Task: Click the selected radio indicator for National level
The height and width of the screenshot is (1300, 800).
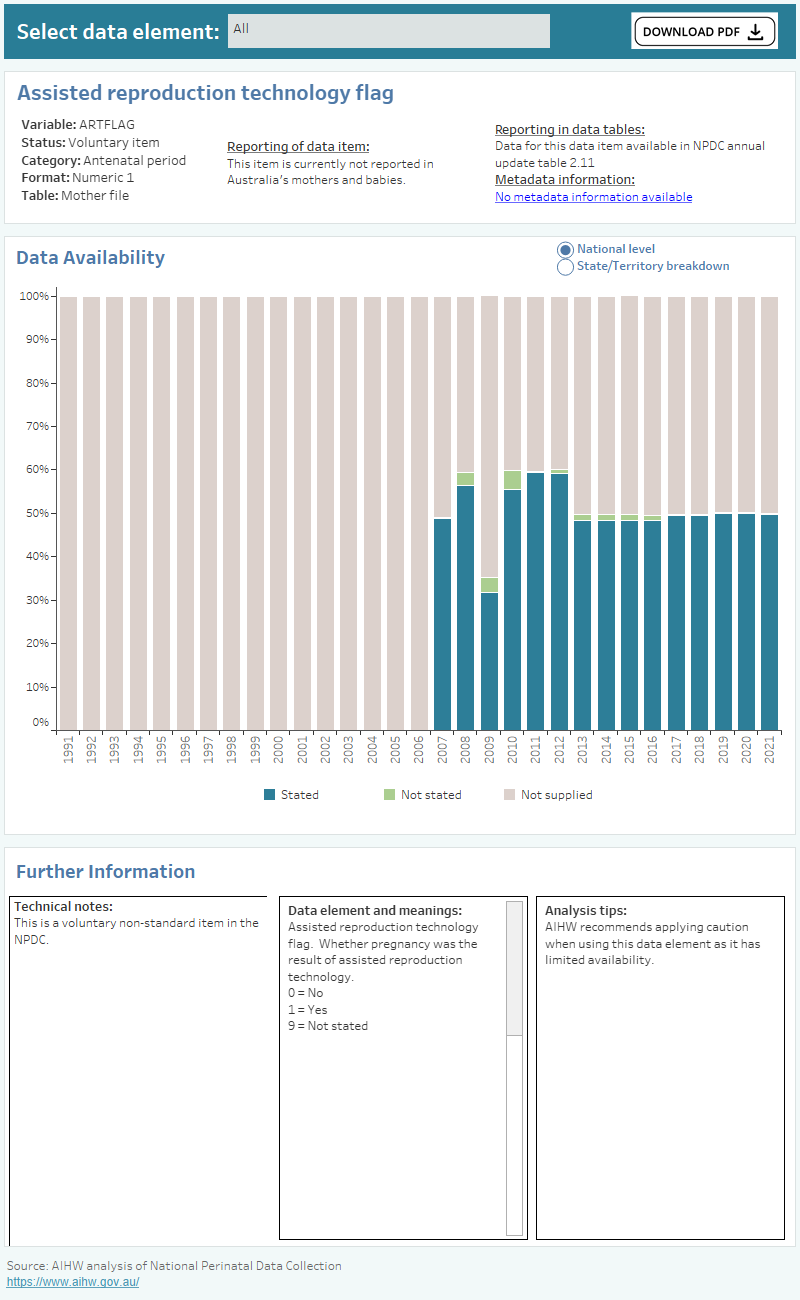Action: 565,249
